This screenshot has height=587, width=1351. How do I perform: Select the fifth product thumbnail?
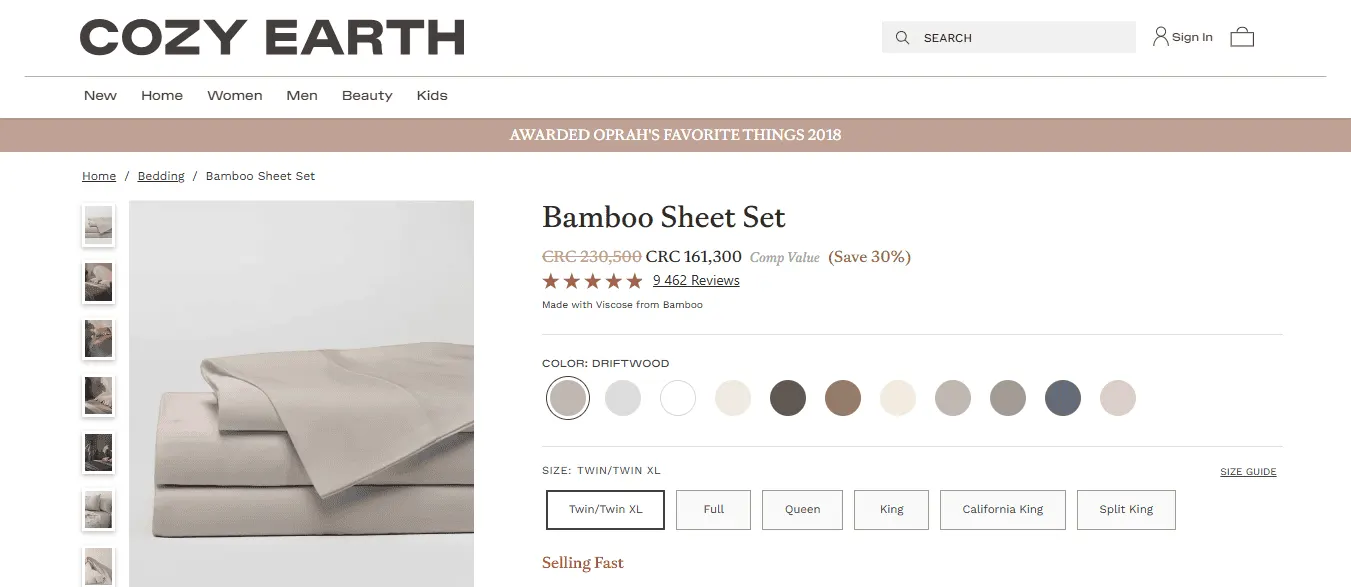tap(99, 453)
